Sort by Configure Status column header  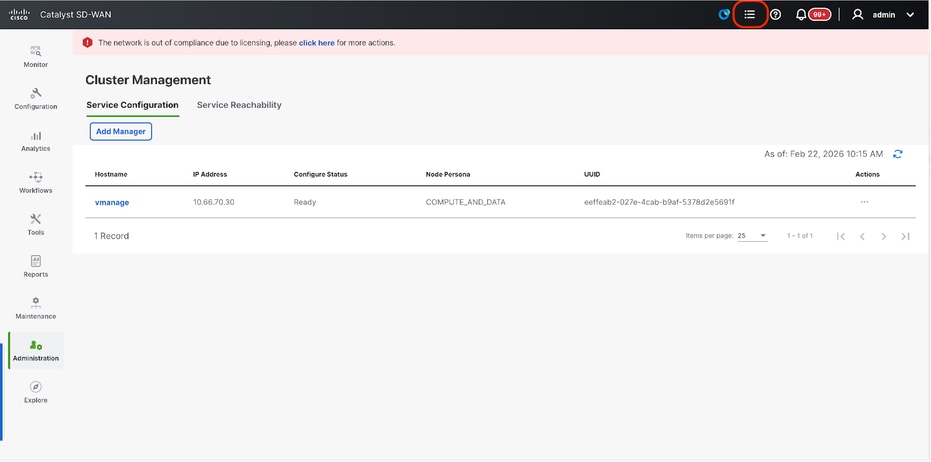(321, 175)
